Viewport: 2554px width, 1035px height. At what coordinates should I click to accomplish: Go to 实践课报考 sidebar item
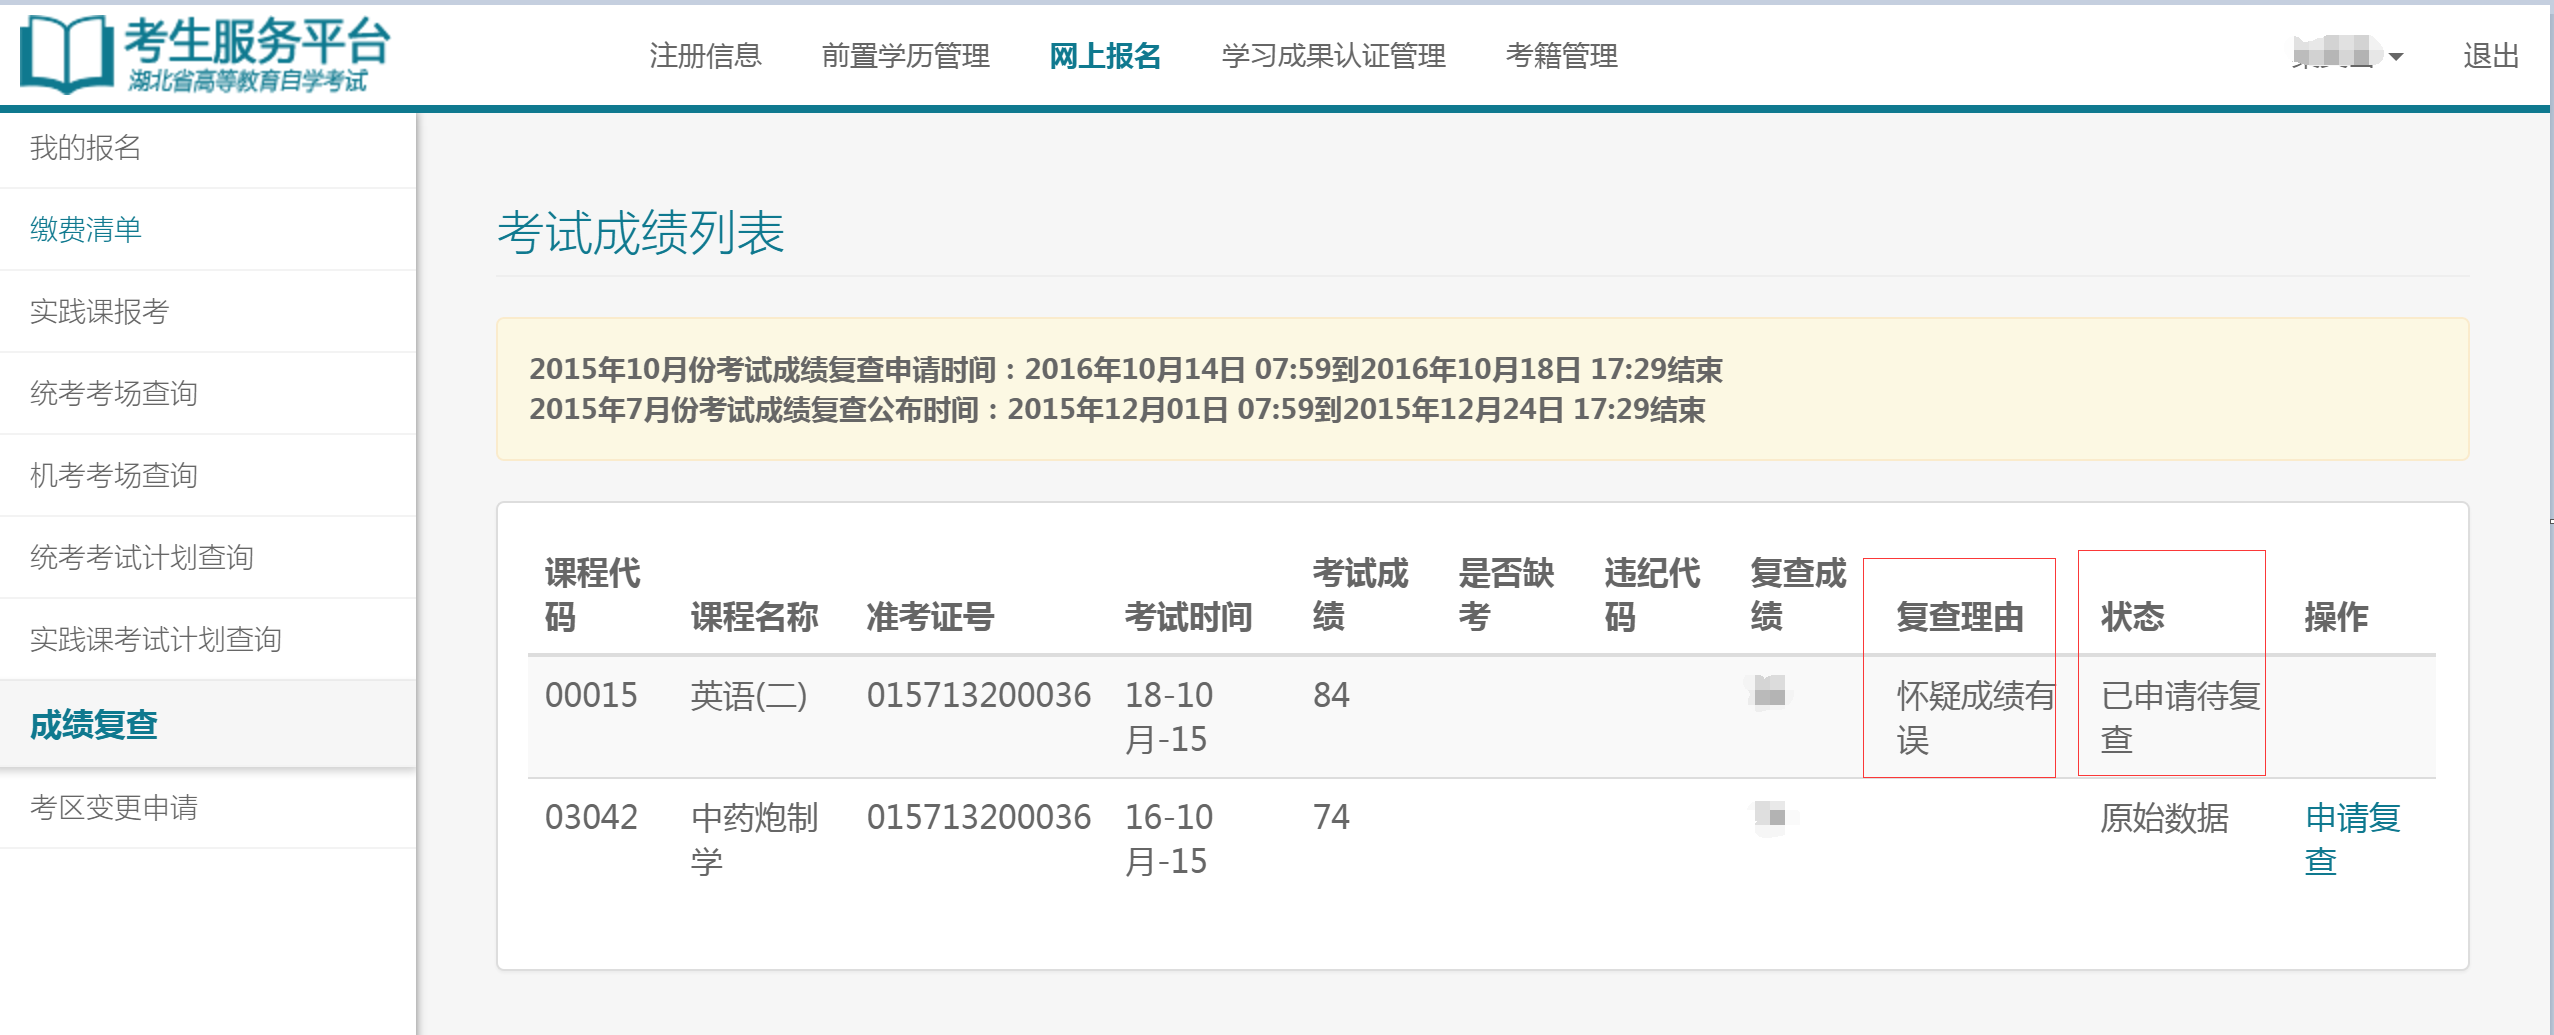pos(99,312)
